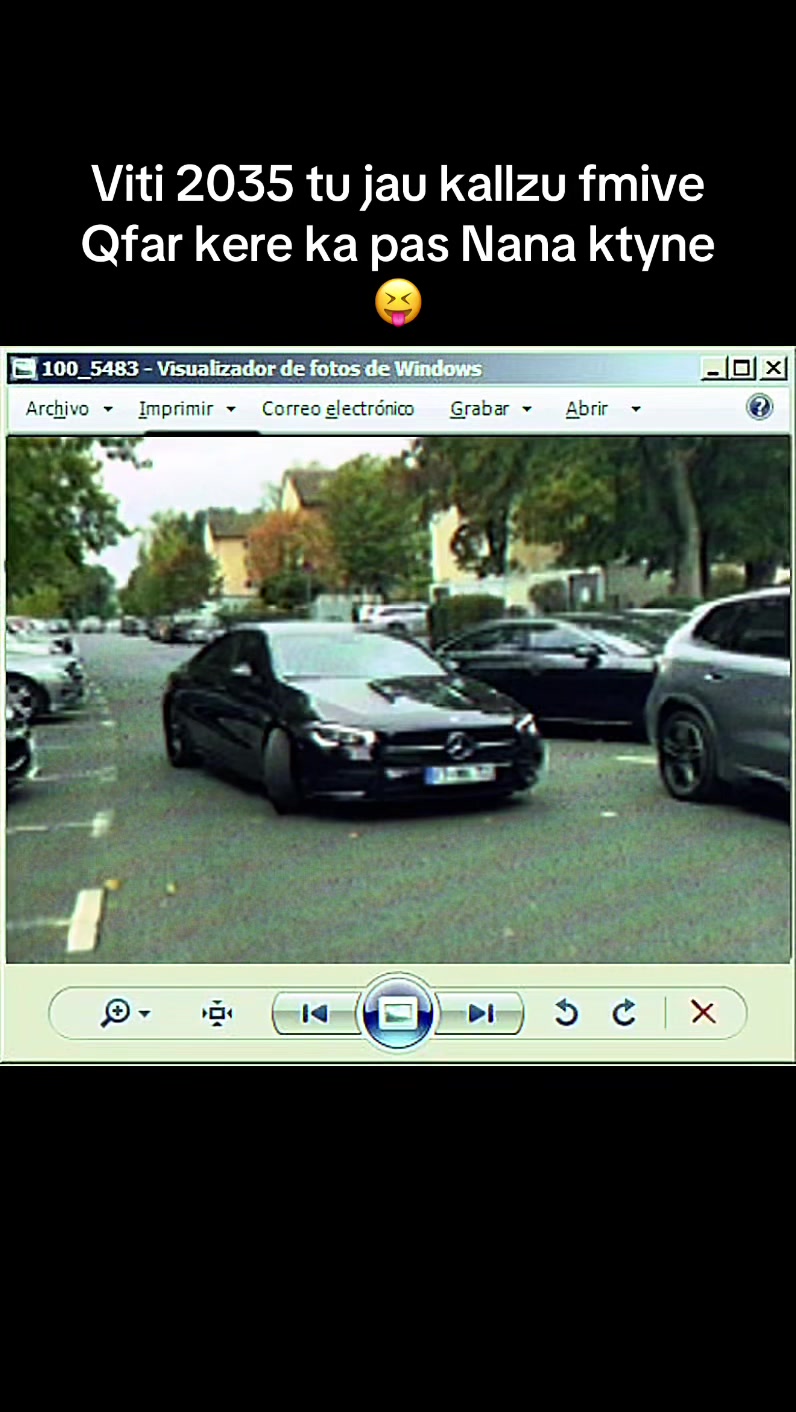
Task: Rotate the photo counterclockwise
Action: pyautogui.click(x=566, y=1014)
